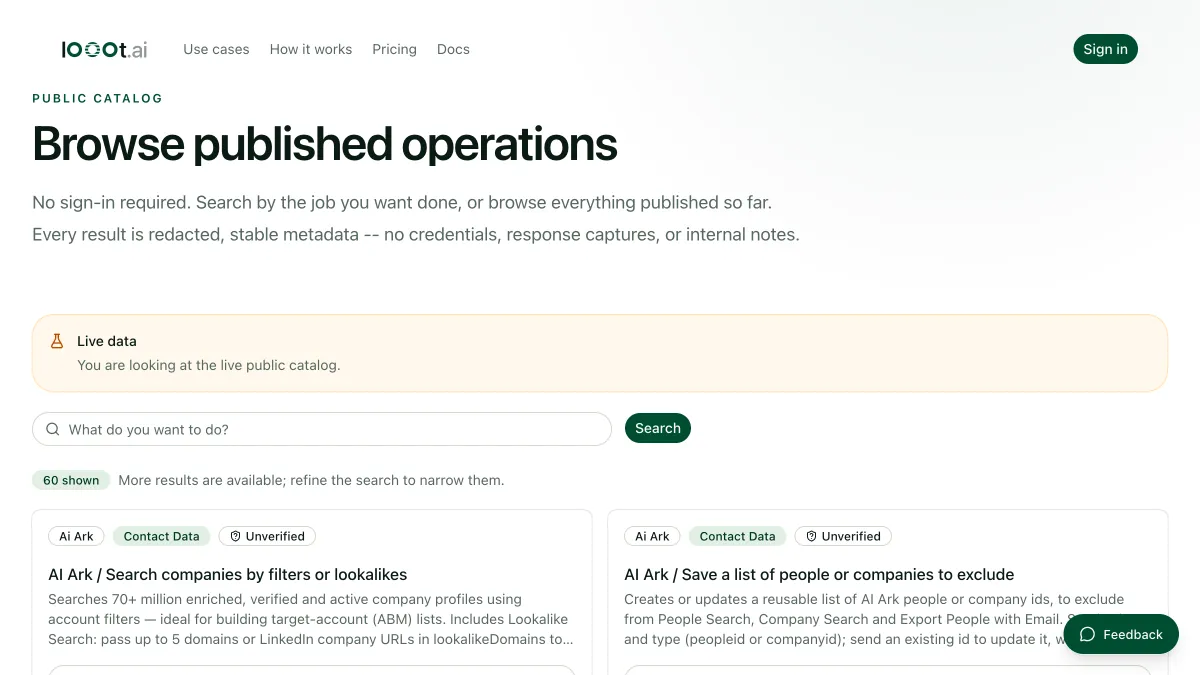Click the loot.ai logo
The image size is (1200, 675).
104,49
